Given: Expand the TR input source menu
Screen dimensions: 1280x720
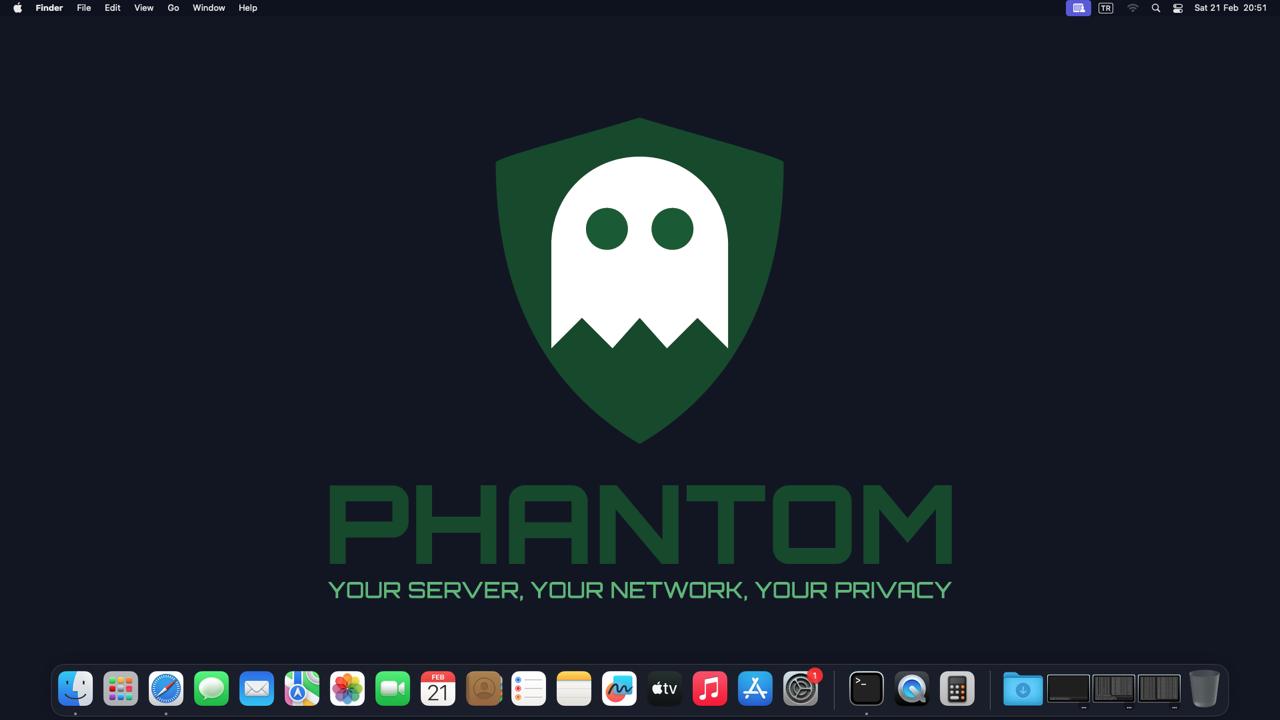Looking at the screenshot, I should point(1106,8).
